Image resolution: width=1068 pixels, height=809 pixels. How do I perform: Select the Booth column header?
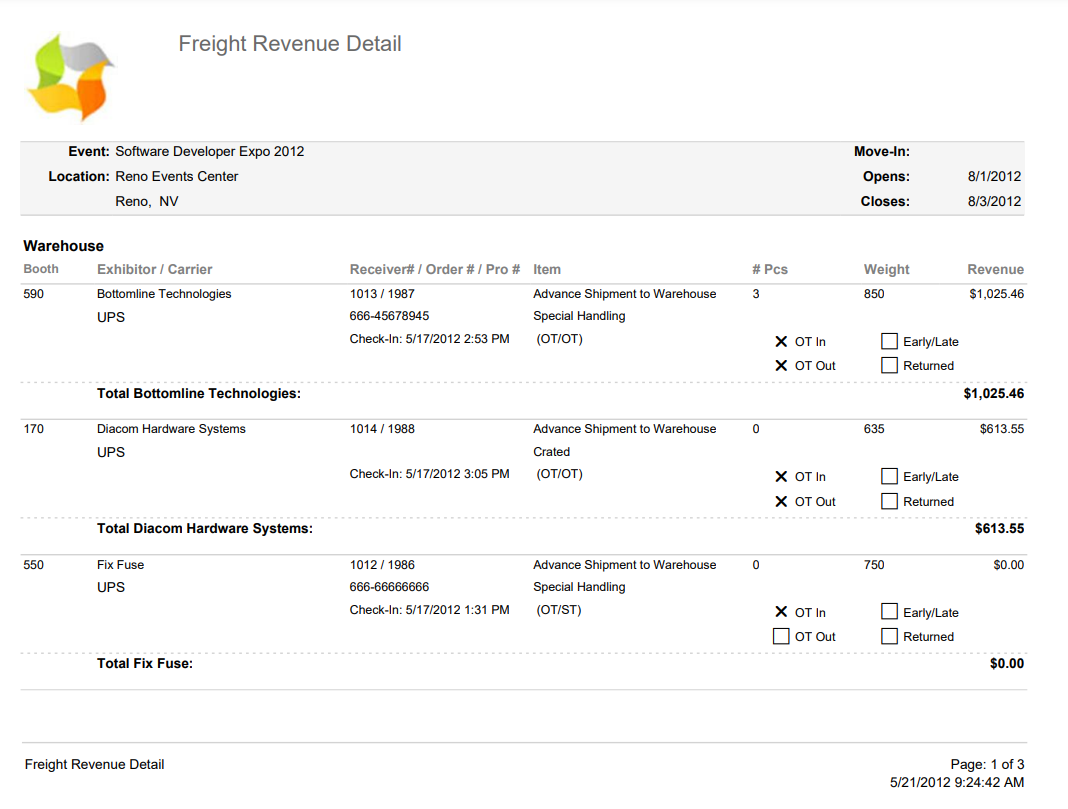(41, 269)
